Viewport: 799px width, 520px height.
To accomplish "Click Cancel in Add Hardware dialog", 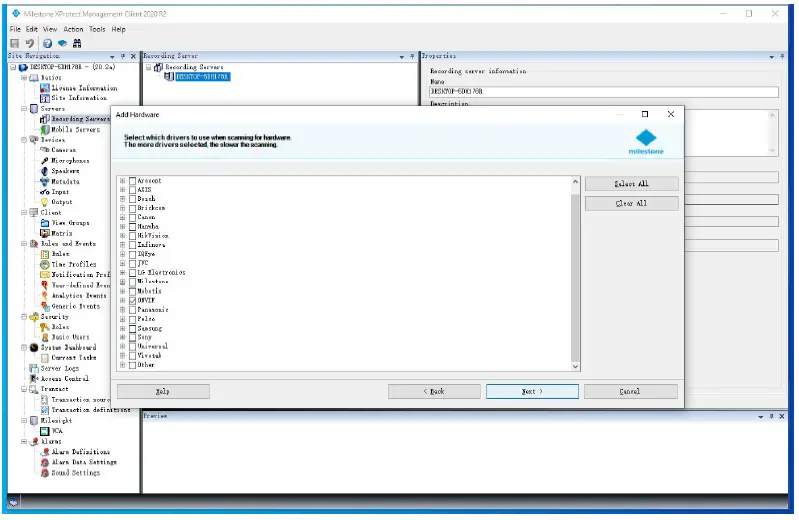I will tap(630, 392).
